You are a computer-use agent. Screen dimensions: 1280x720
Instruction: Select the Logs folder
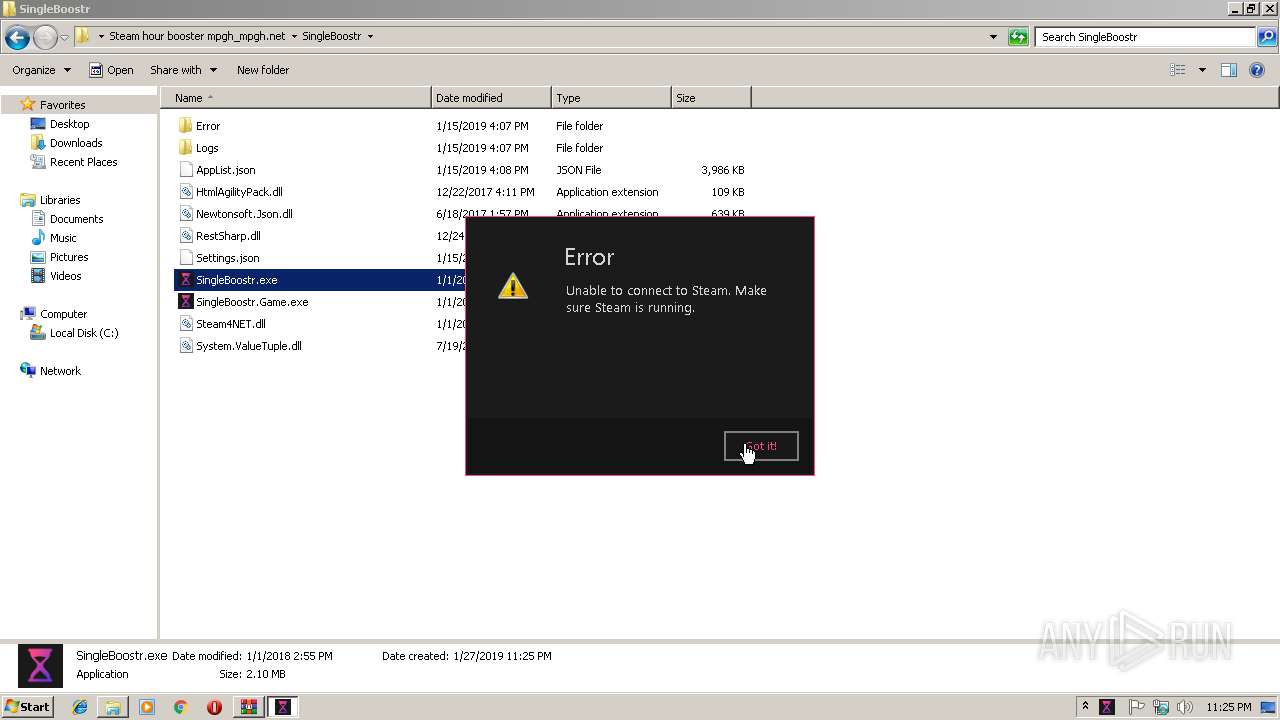click(207, 148)
